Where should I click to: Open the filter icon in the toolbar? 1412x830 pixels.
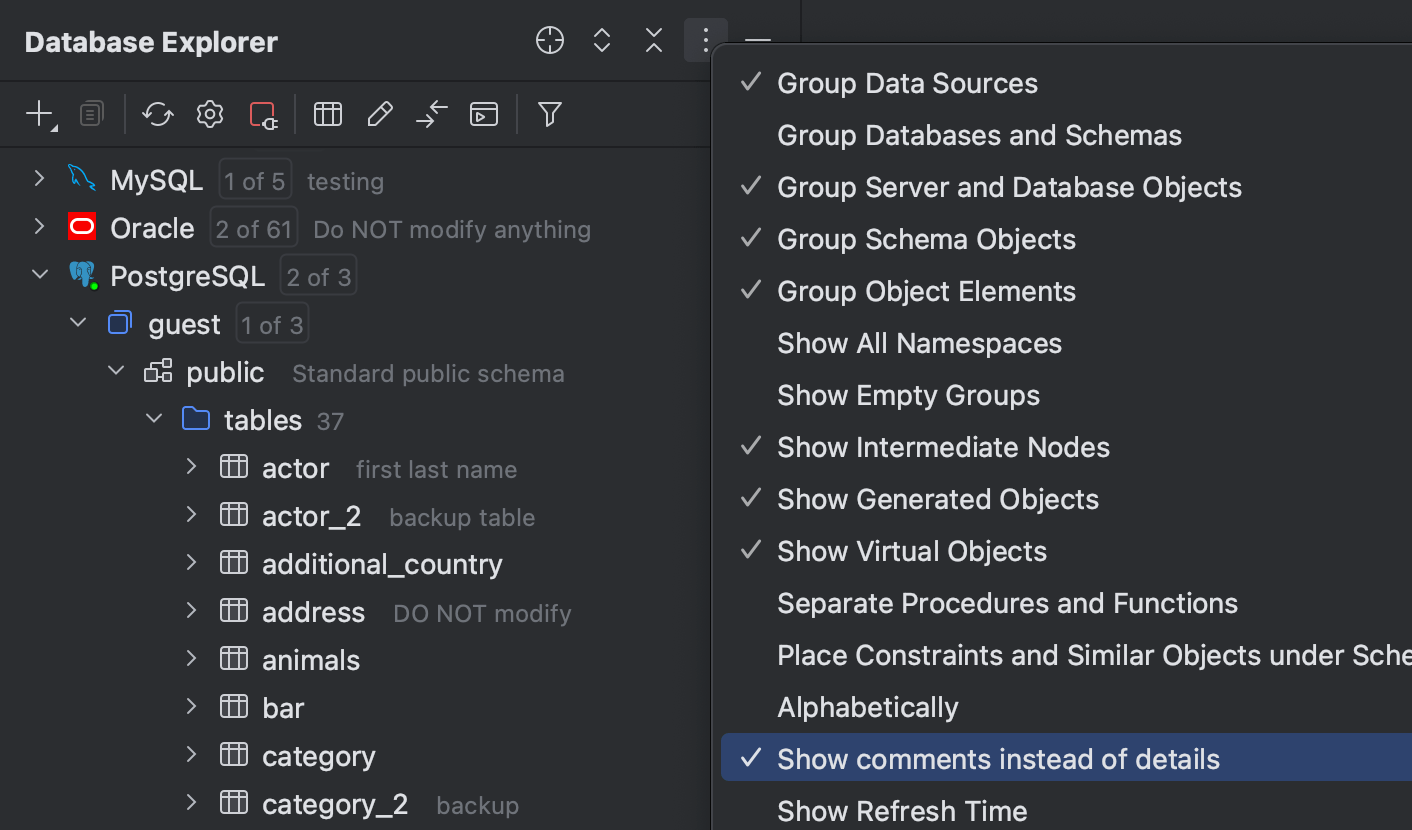coord(548,114)
